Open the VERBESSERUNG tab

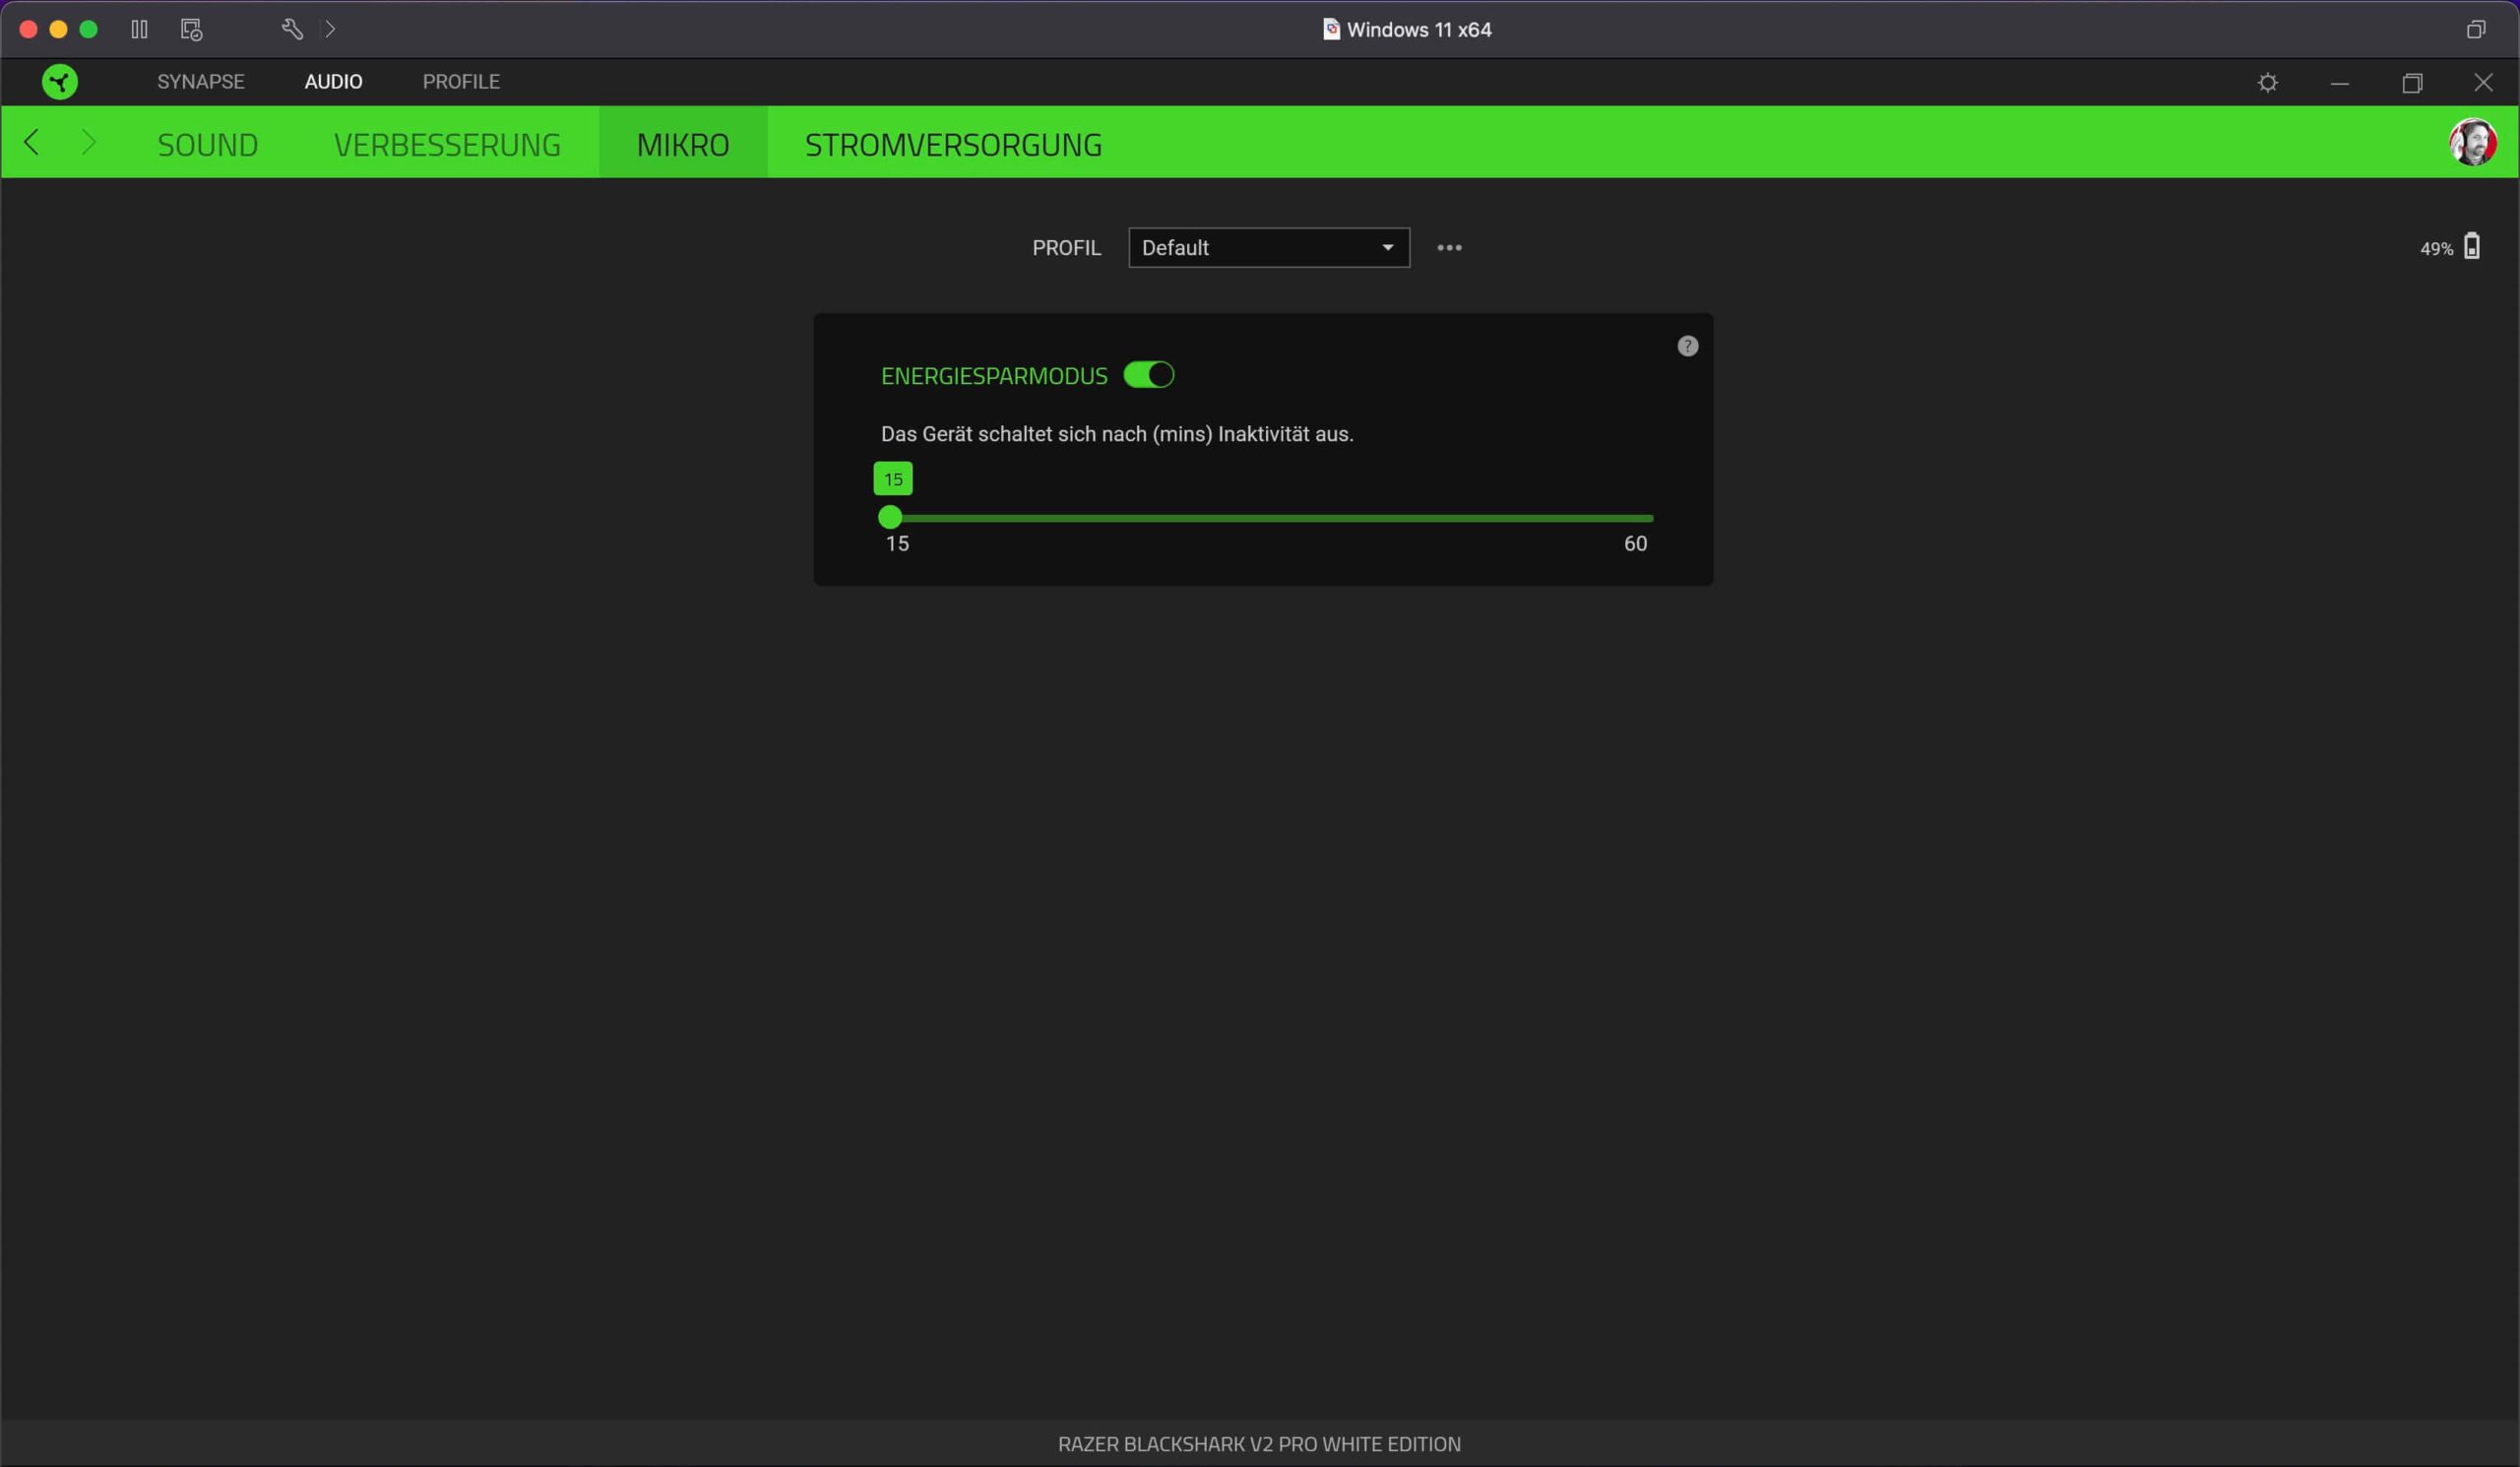[x=447, y=145]
